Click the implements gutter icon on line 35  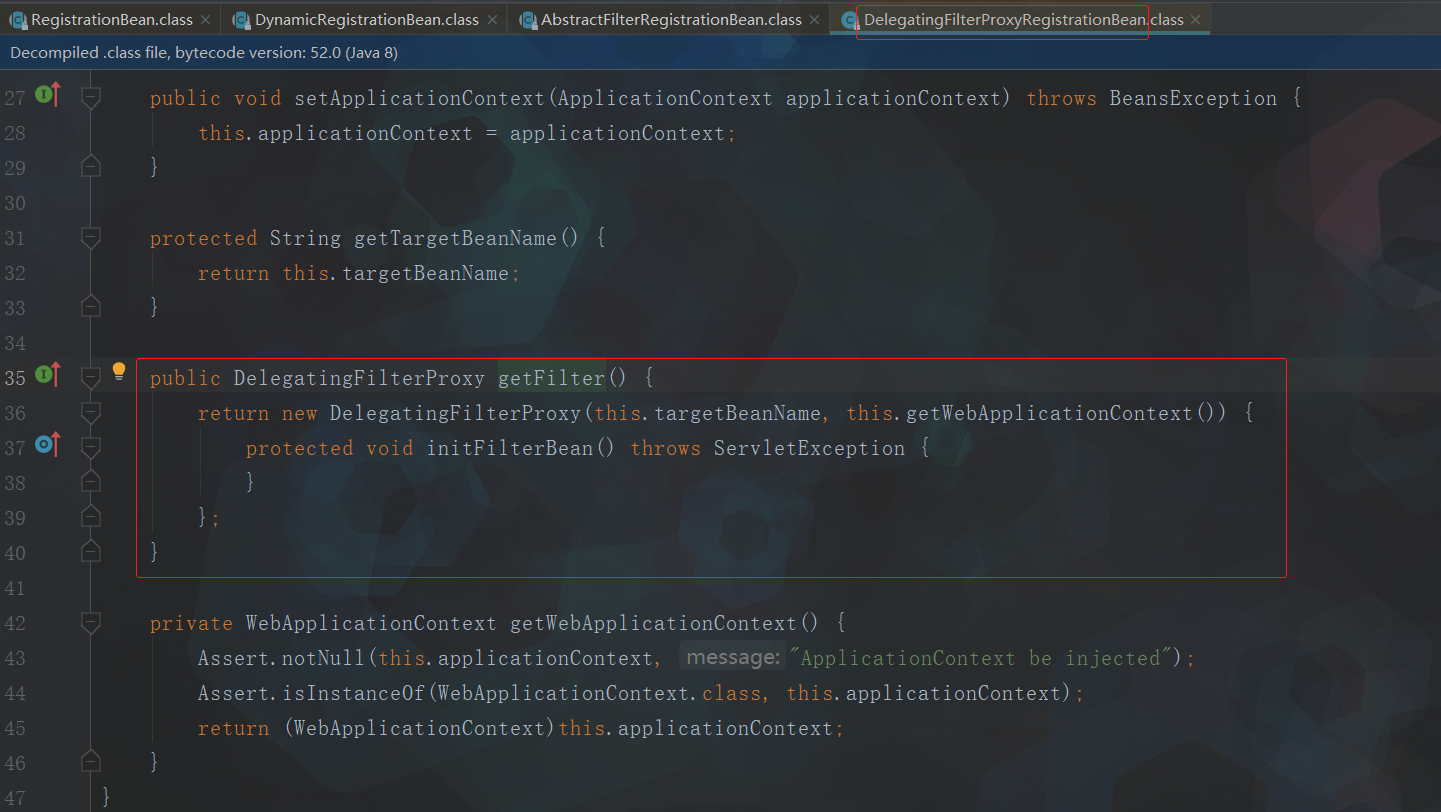pyautogui.click(x=48, y=376)
